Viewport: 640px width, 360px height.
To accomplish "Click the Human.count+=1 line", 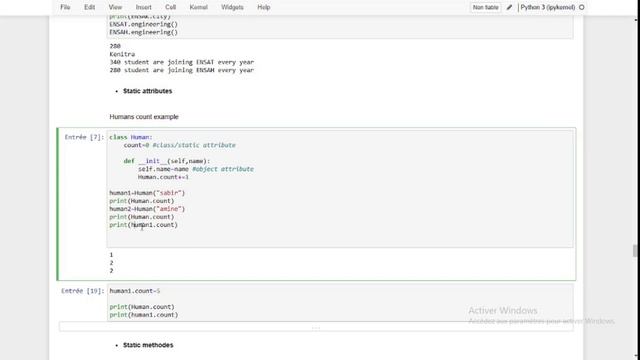I will [x=163, y=177].
